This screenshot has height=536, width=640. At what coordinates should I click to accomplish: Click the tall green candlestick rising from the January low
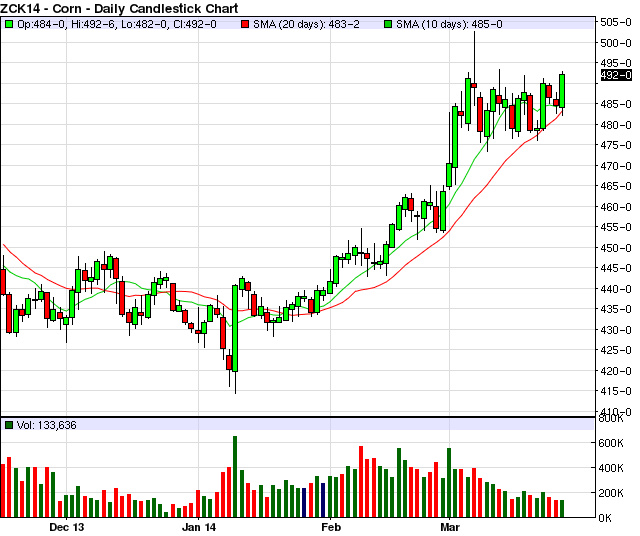point(235,329)
